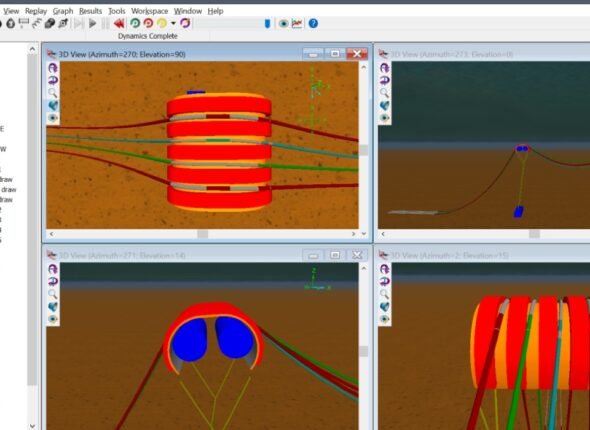Select the magnifier zoom tool in top-left 3D view

[x=53, y=93]
